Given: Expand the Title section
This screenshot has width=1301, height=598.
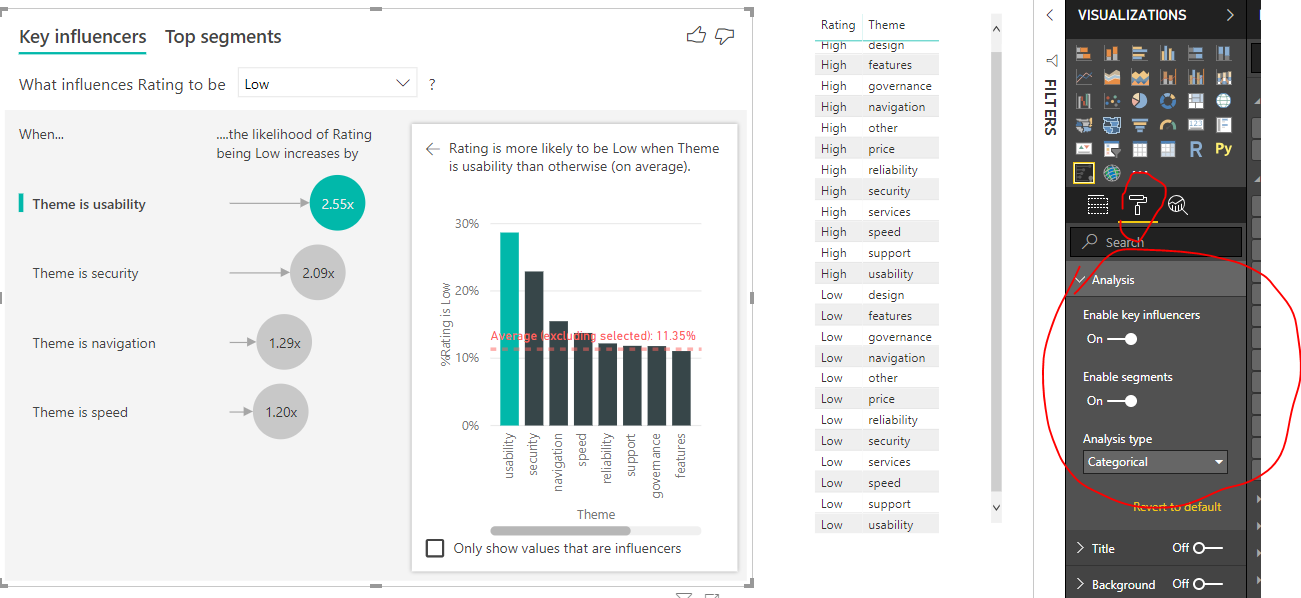Looking at the screenshot, I should tap(1080, 548).
